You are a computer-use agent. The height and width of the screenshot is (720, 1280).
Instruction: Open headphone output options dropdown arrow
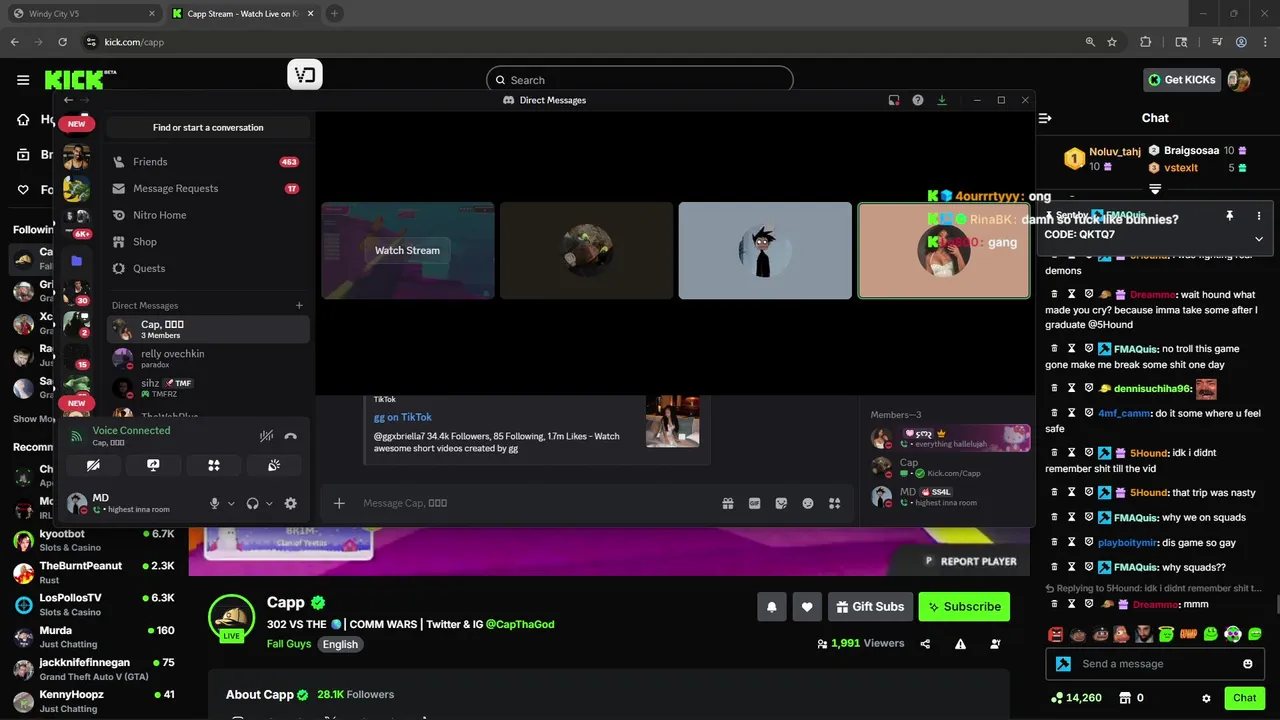pyautogui.click(x=269, y=504)
